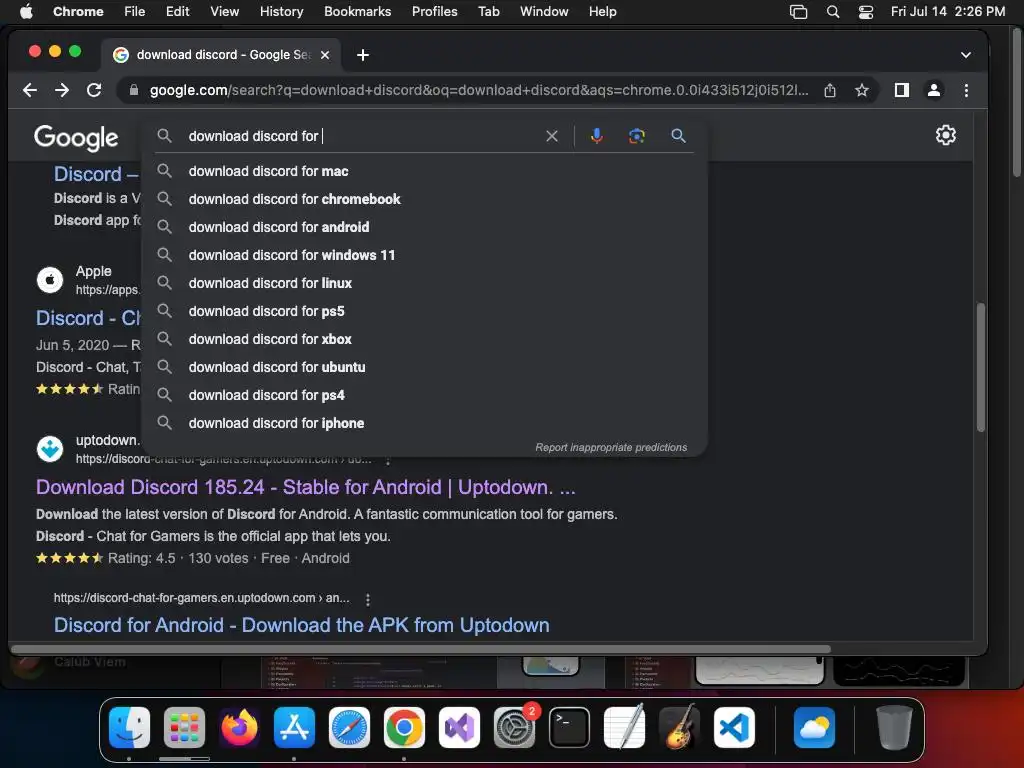Open Chrome's three-dot menu
The height and width of the screenshot is (768, 1024).
(967, 90)
